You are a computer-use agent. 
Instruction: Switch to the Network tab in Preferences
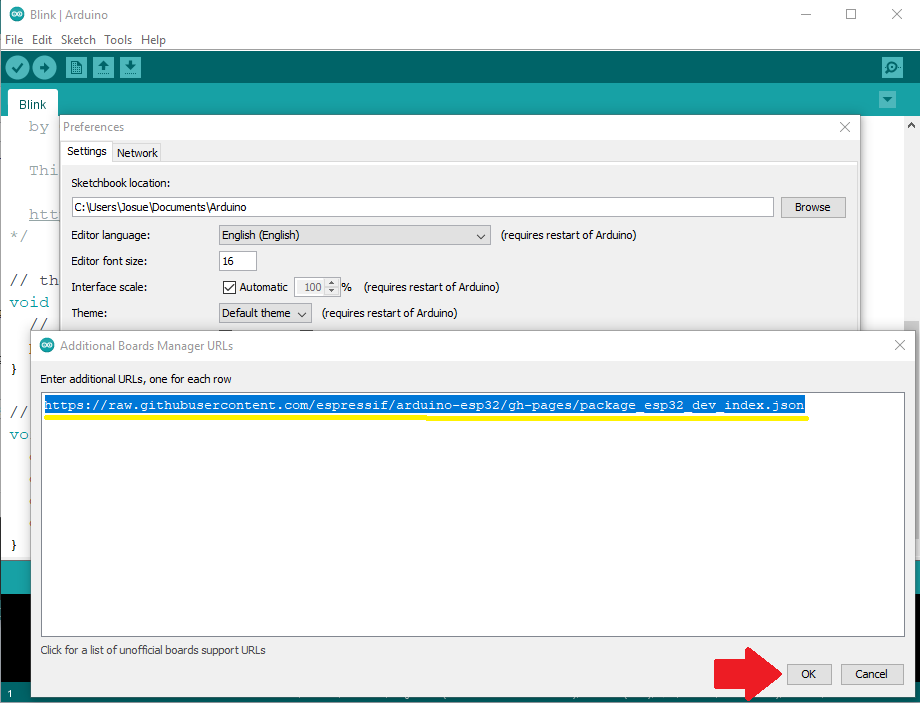(x=137, y=153)
